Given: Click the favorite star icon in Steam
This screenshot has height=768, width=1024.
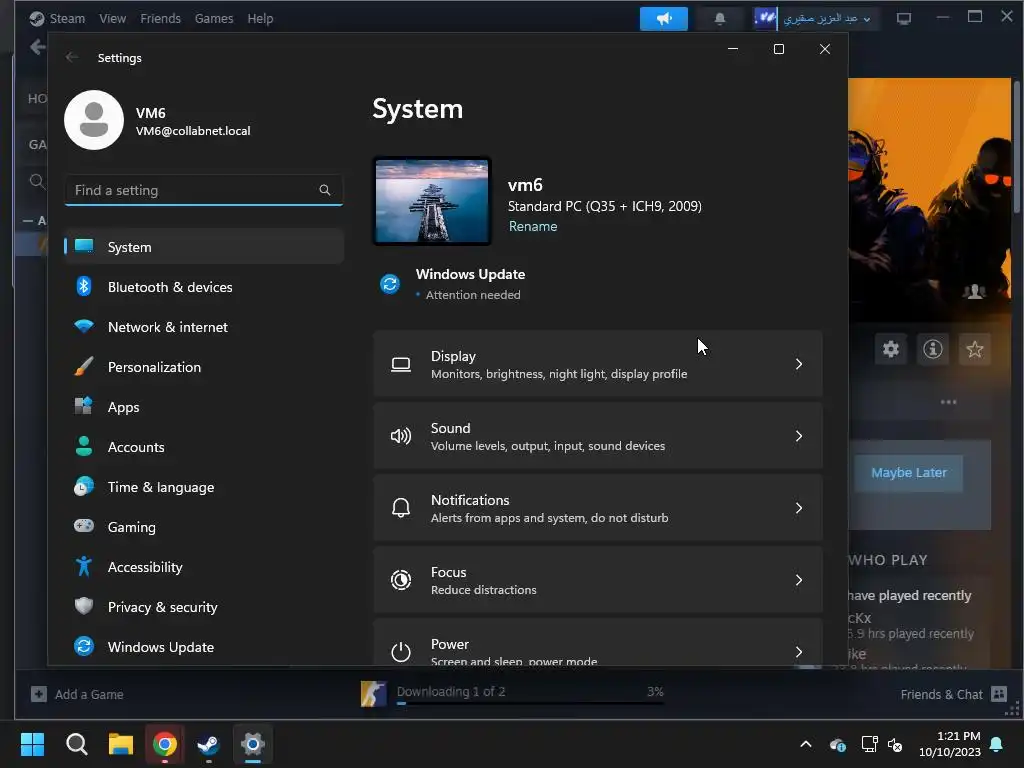Looking at the screenshot, I should click(x=974, y=349).
